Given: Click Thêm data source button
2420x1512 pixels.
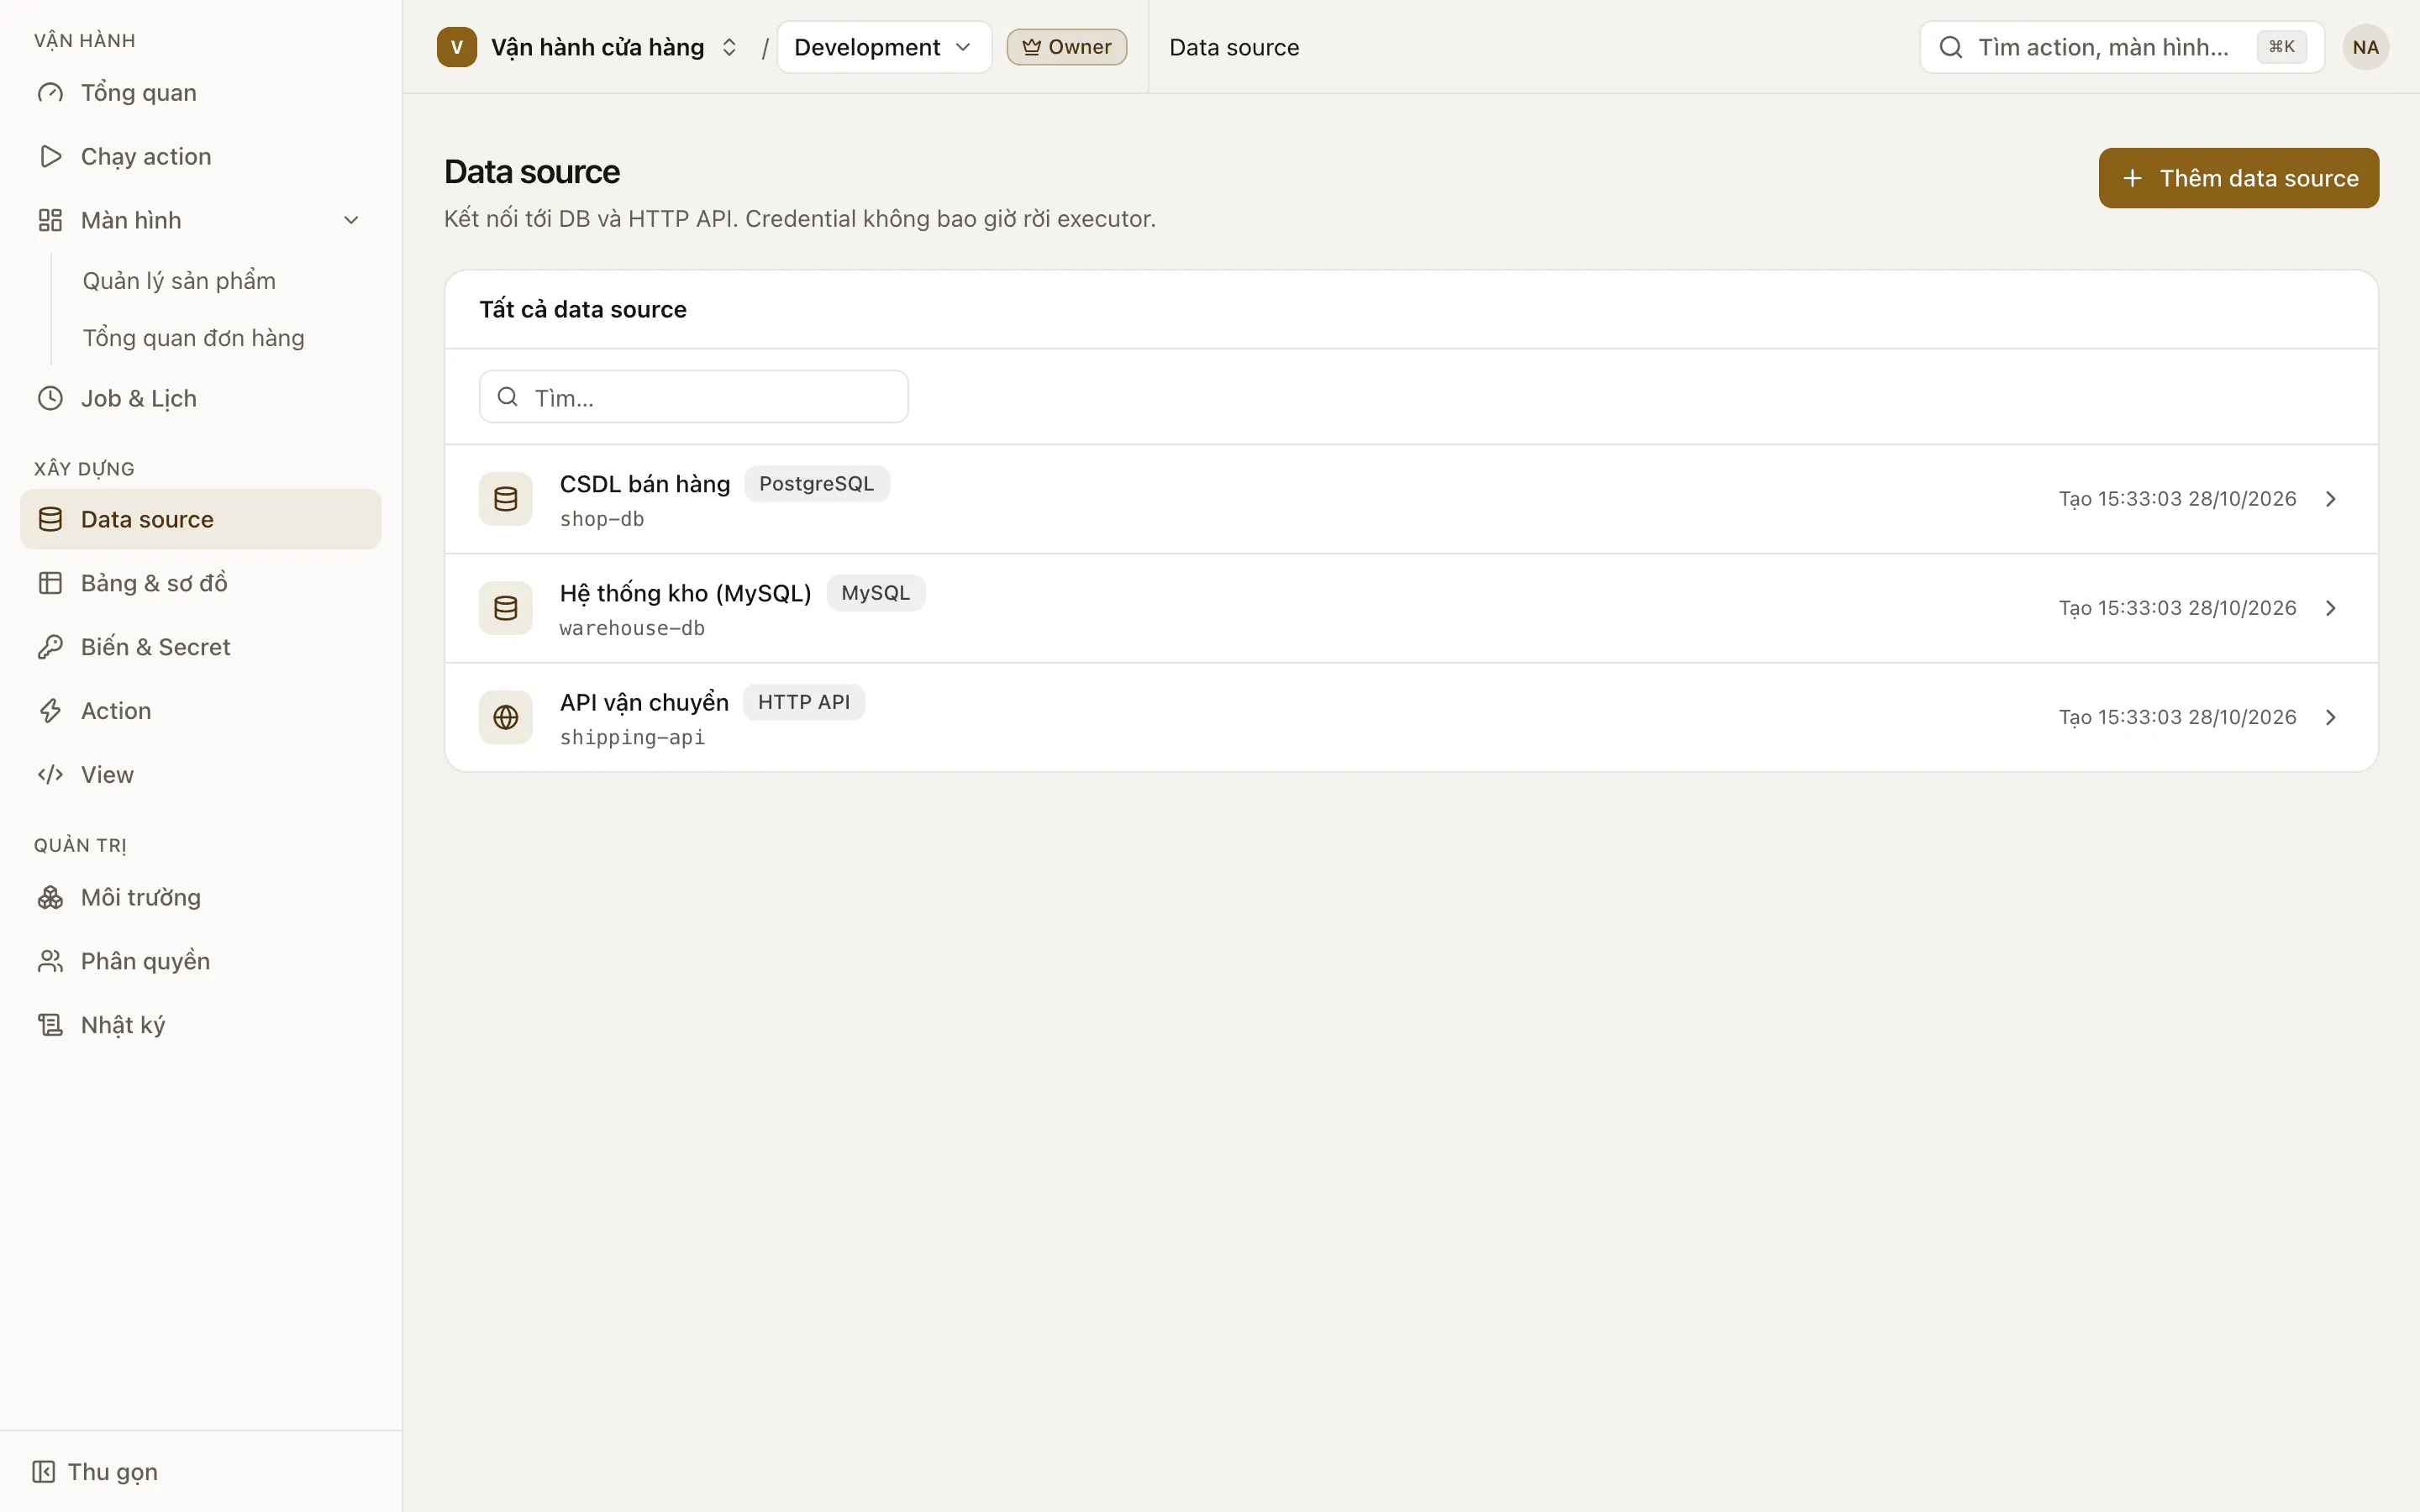Looking at the screenshot, I should 2238,178.
